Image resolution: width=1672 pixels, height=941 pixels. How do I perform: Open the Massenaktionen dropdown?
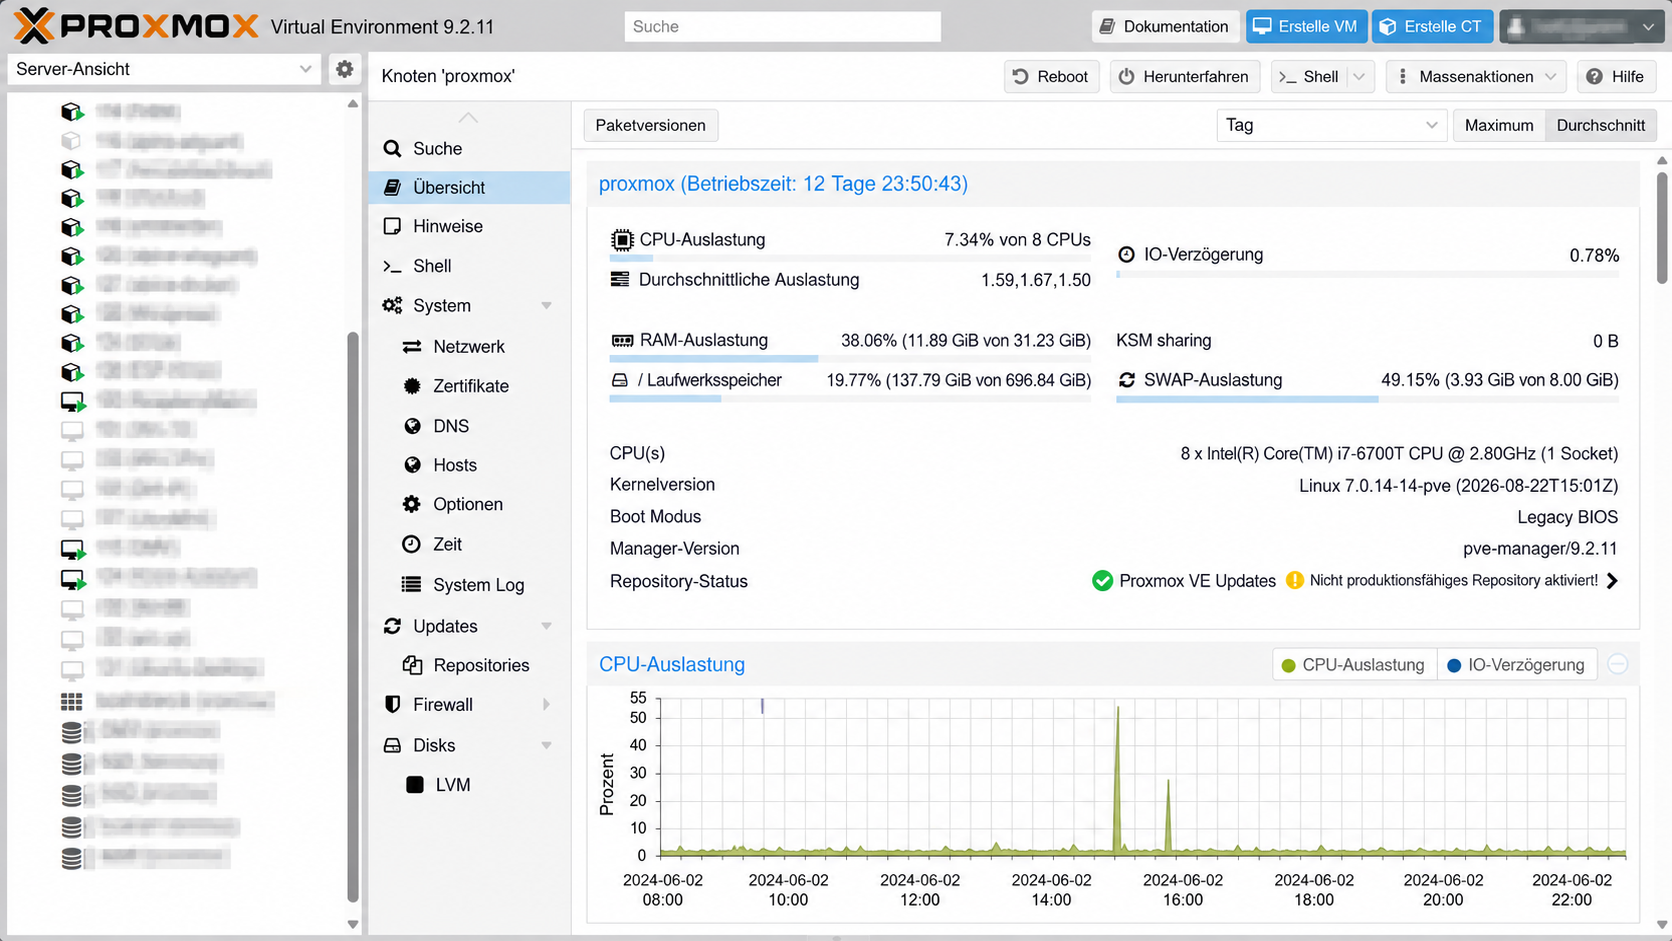click(x=1476, y=76)
